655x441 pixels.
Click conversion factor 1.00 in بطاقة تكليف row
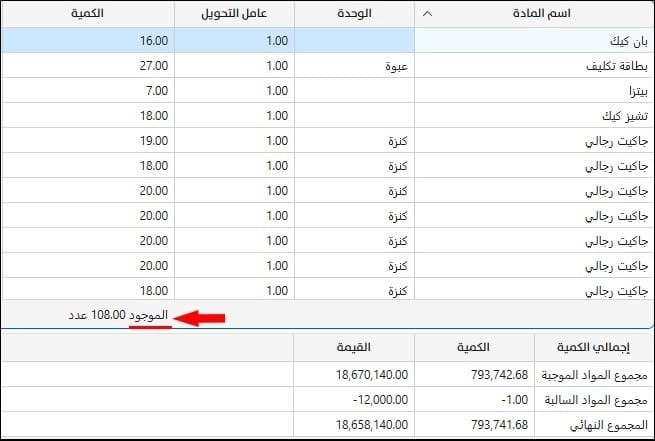pyautogui.click(x=234, y=66)
